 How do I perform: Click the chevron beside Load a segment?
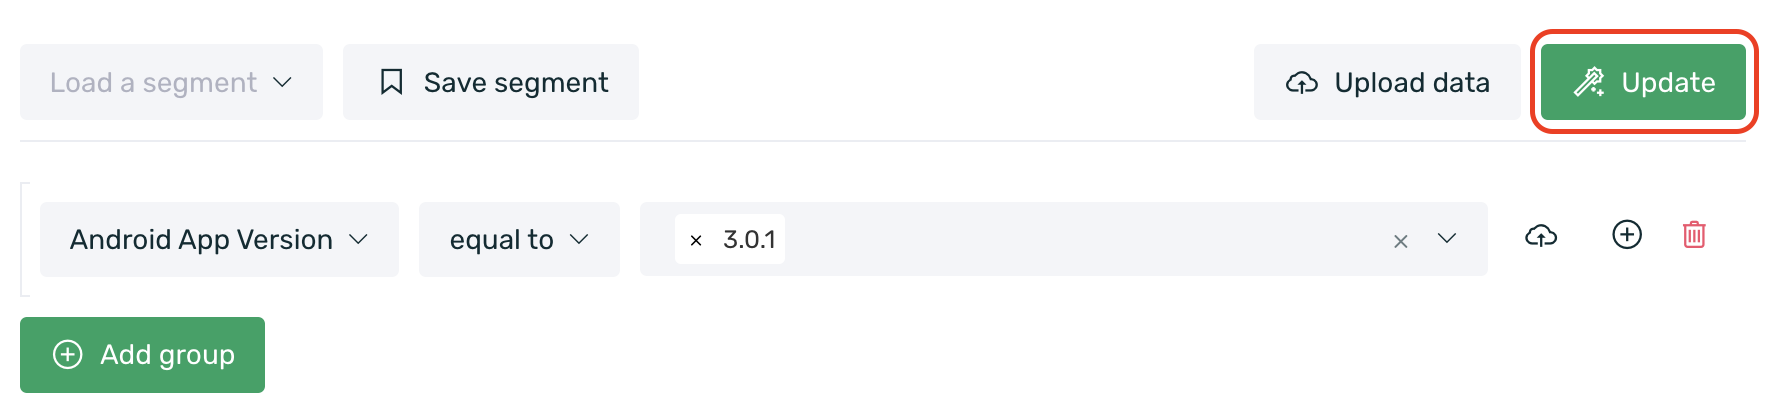283,82
